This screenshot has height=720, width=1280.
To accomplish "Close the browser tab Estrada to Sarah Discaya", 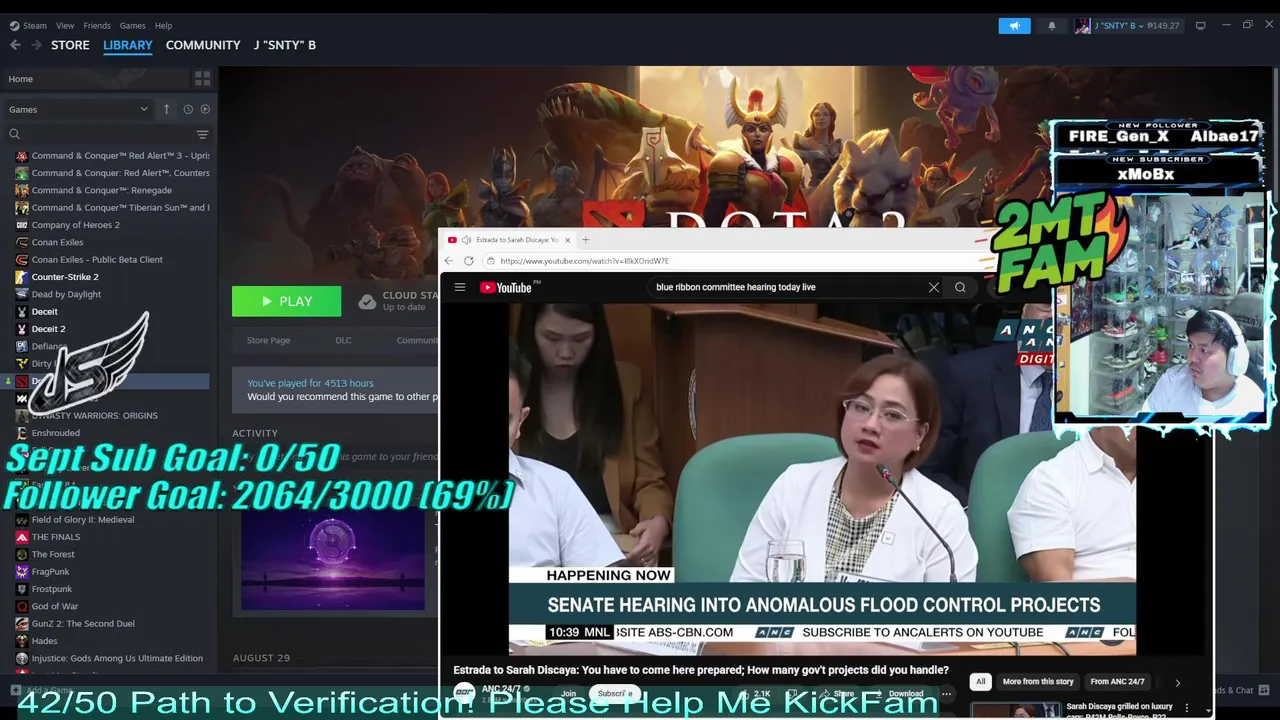I will click(567, 240).
